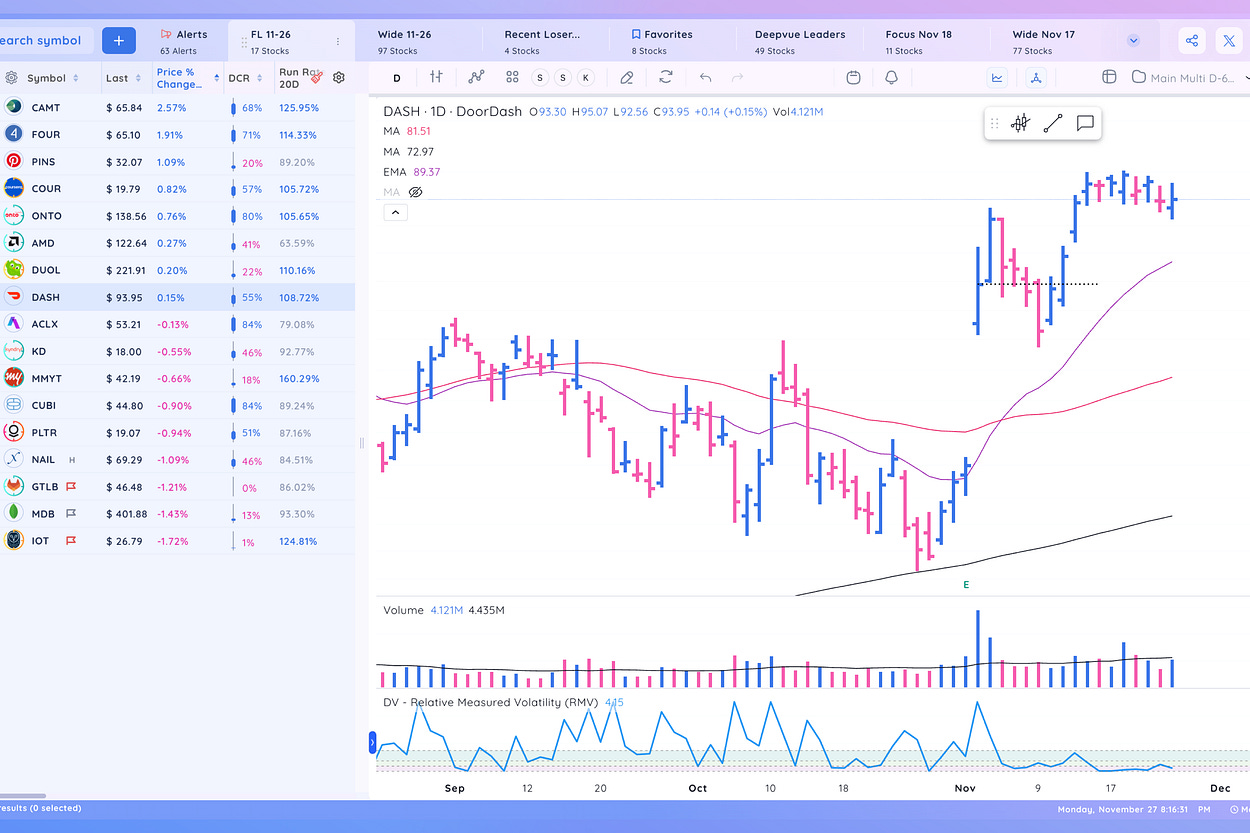Click the red flag next to GTLB
The image size is (1250, 833).
(71, 486)
